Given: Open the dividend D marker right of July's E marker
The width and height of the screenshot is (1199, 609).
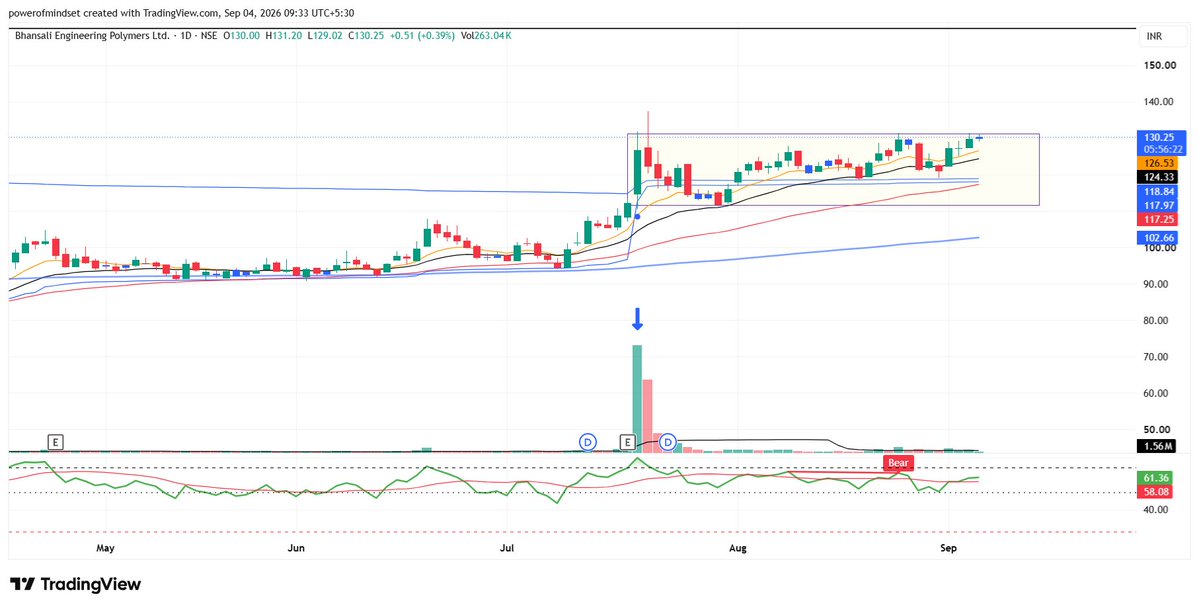Looking at the screenshot, I should point(668,441).
